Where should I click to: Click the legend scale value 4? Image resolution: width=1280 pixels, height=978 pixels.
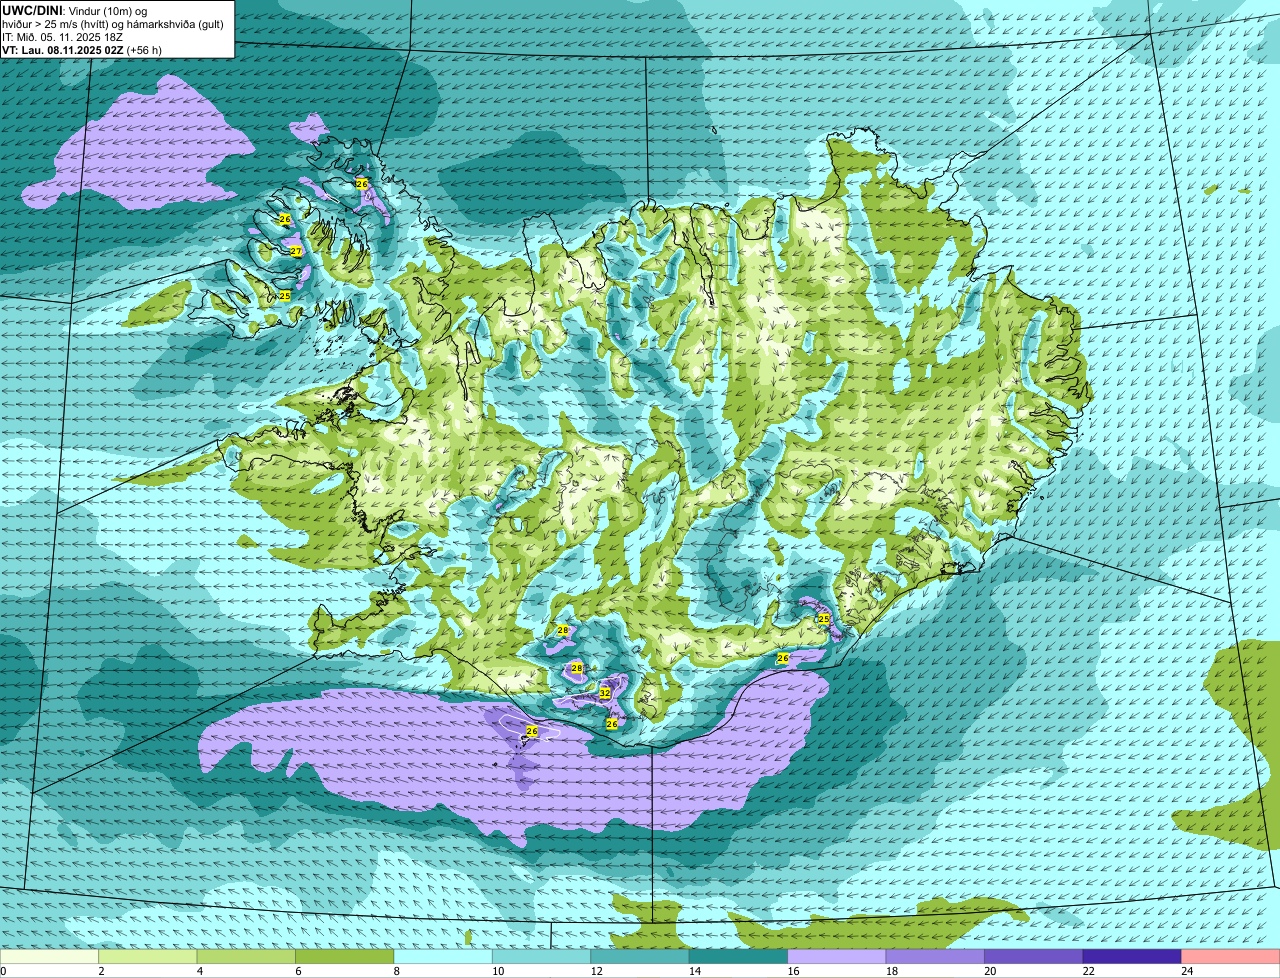[x=198, y=971]
